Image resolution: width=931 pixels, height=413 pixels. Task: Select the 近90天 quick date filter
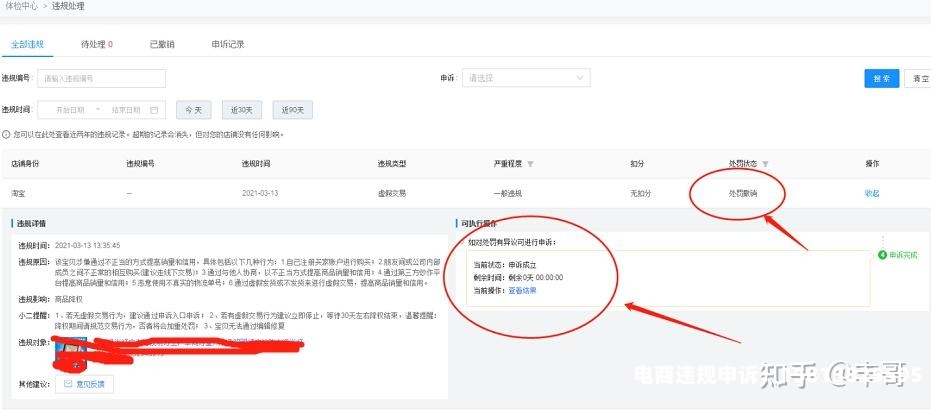click(x=293, y=110)
